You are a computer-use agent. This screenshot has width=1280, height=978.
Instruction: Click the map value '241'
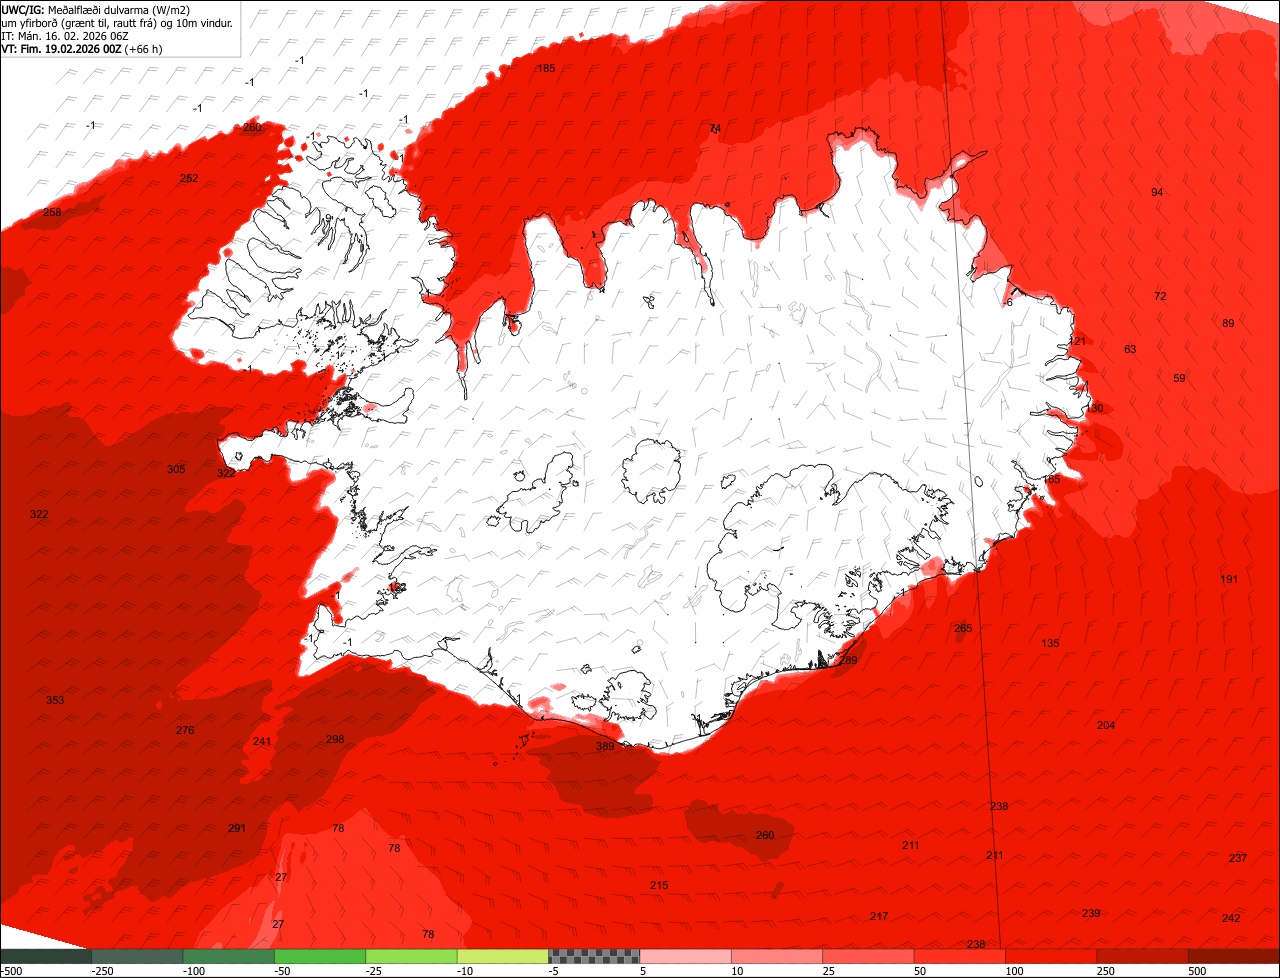pos(262,741)
